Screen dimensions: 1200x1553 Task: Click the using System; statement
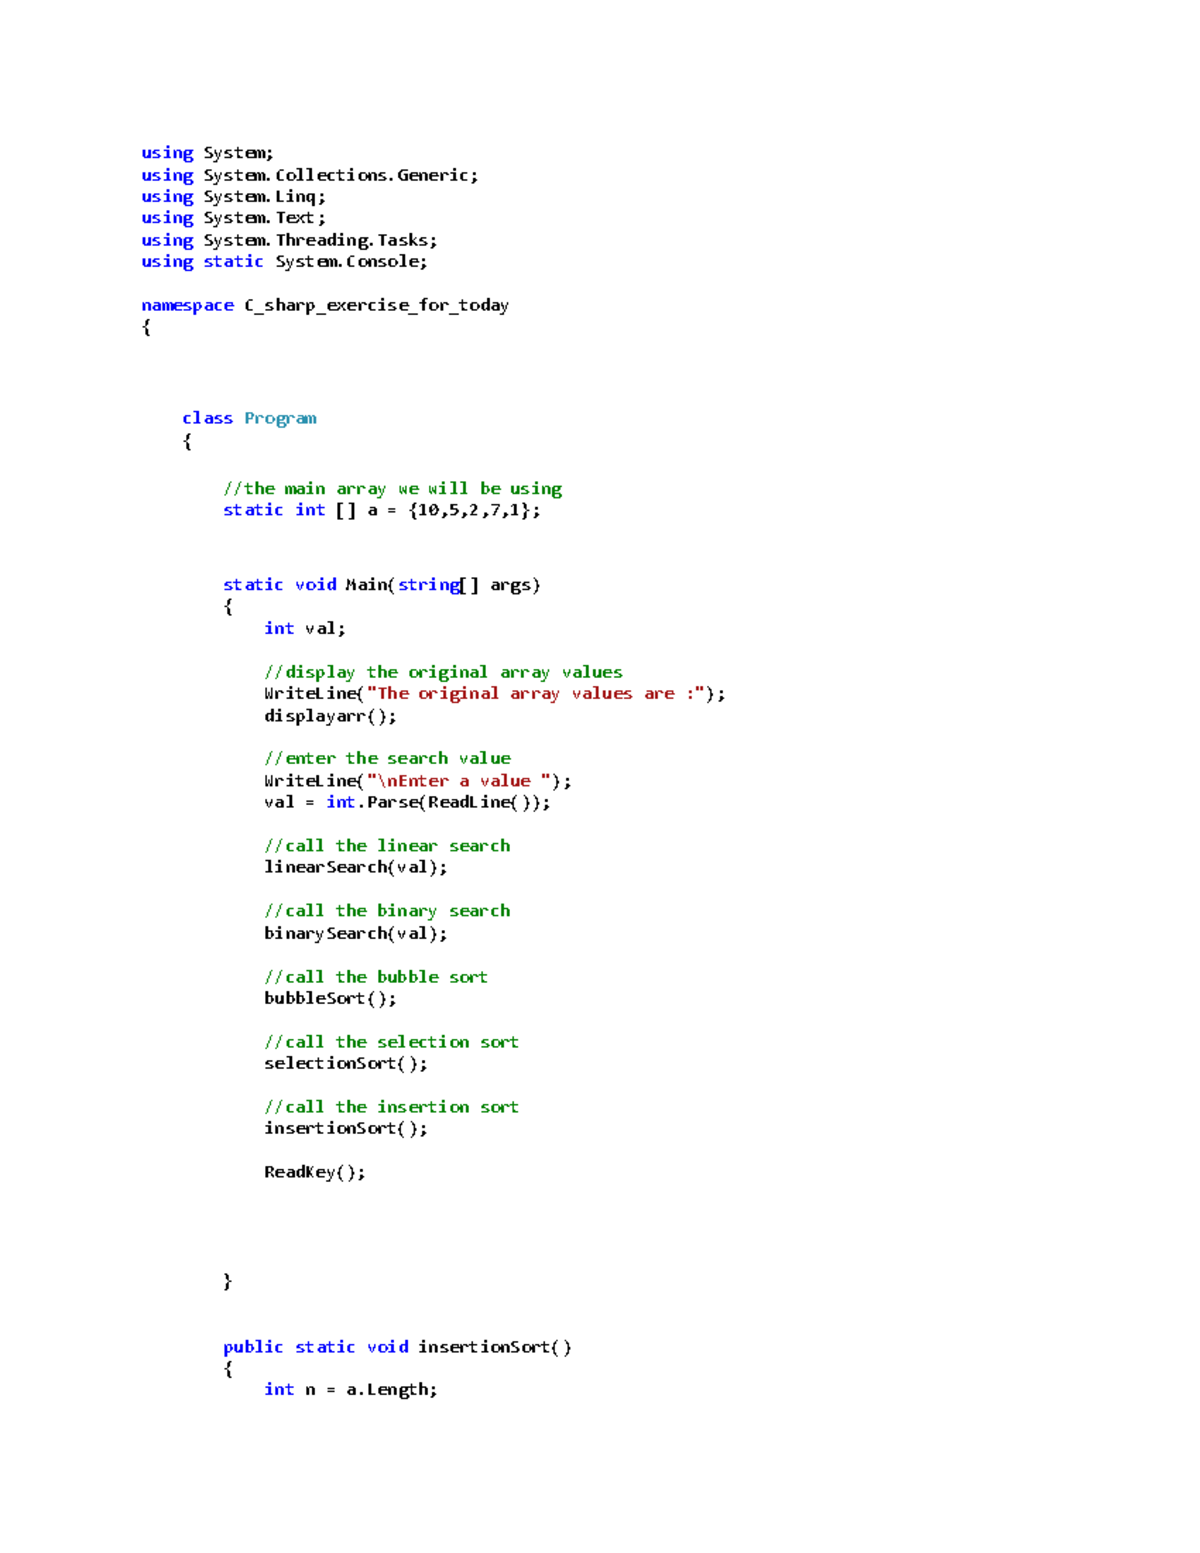click(x=205, y=152)
